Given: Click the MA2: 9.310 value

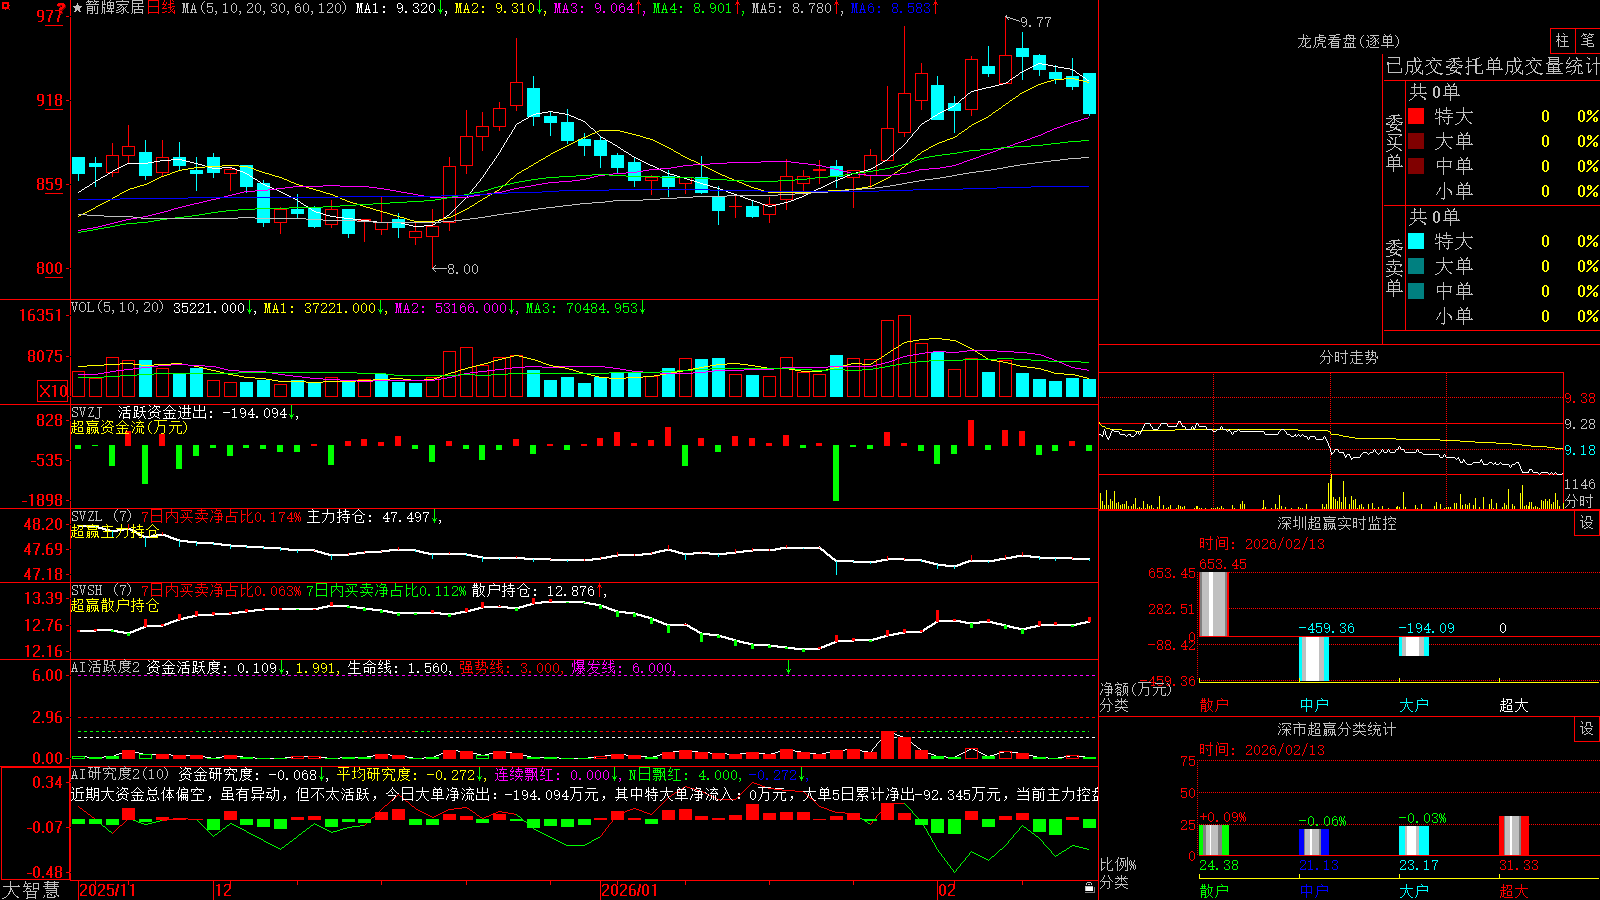Looking at the screenshot, I should pyautogui.click(x=499, y=8).
